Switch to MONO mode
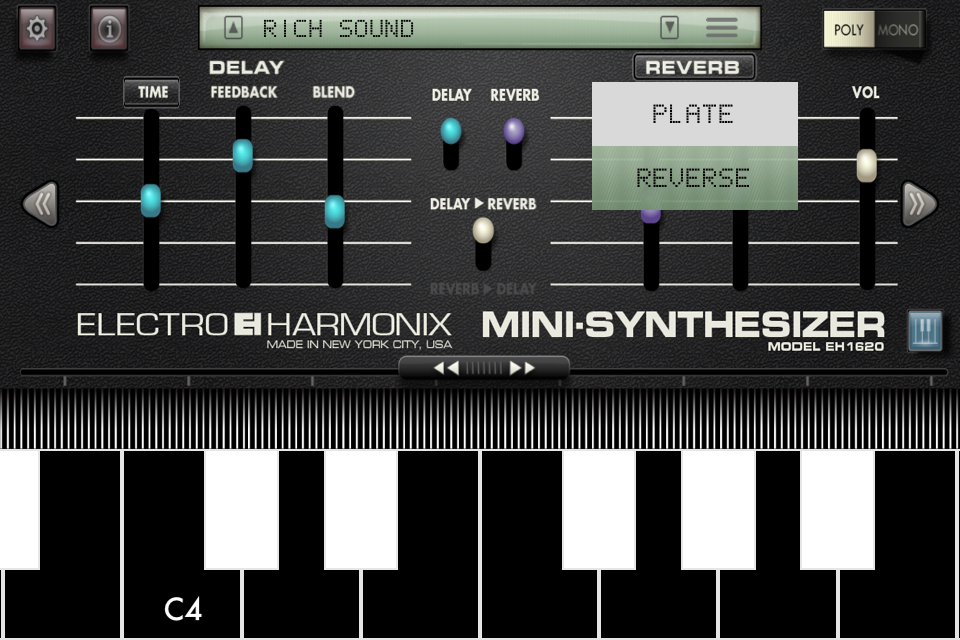 pos(898,29)
